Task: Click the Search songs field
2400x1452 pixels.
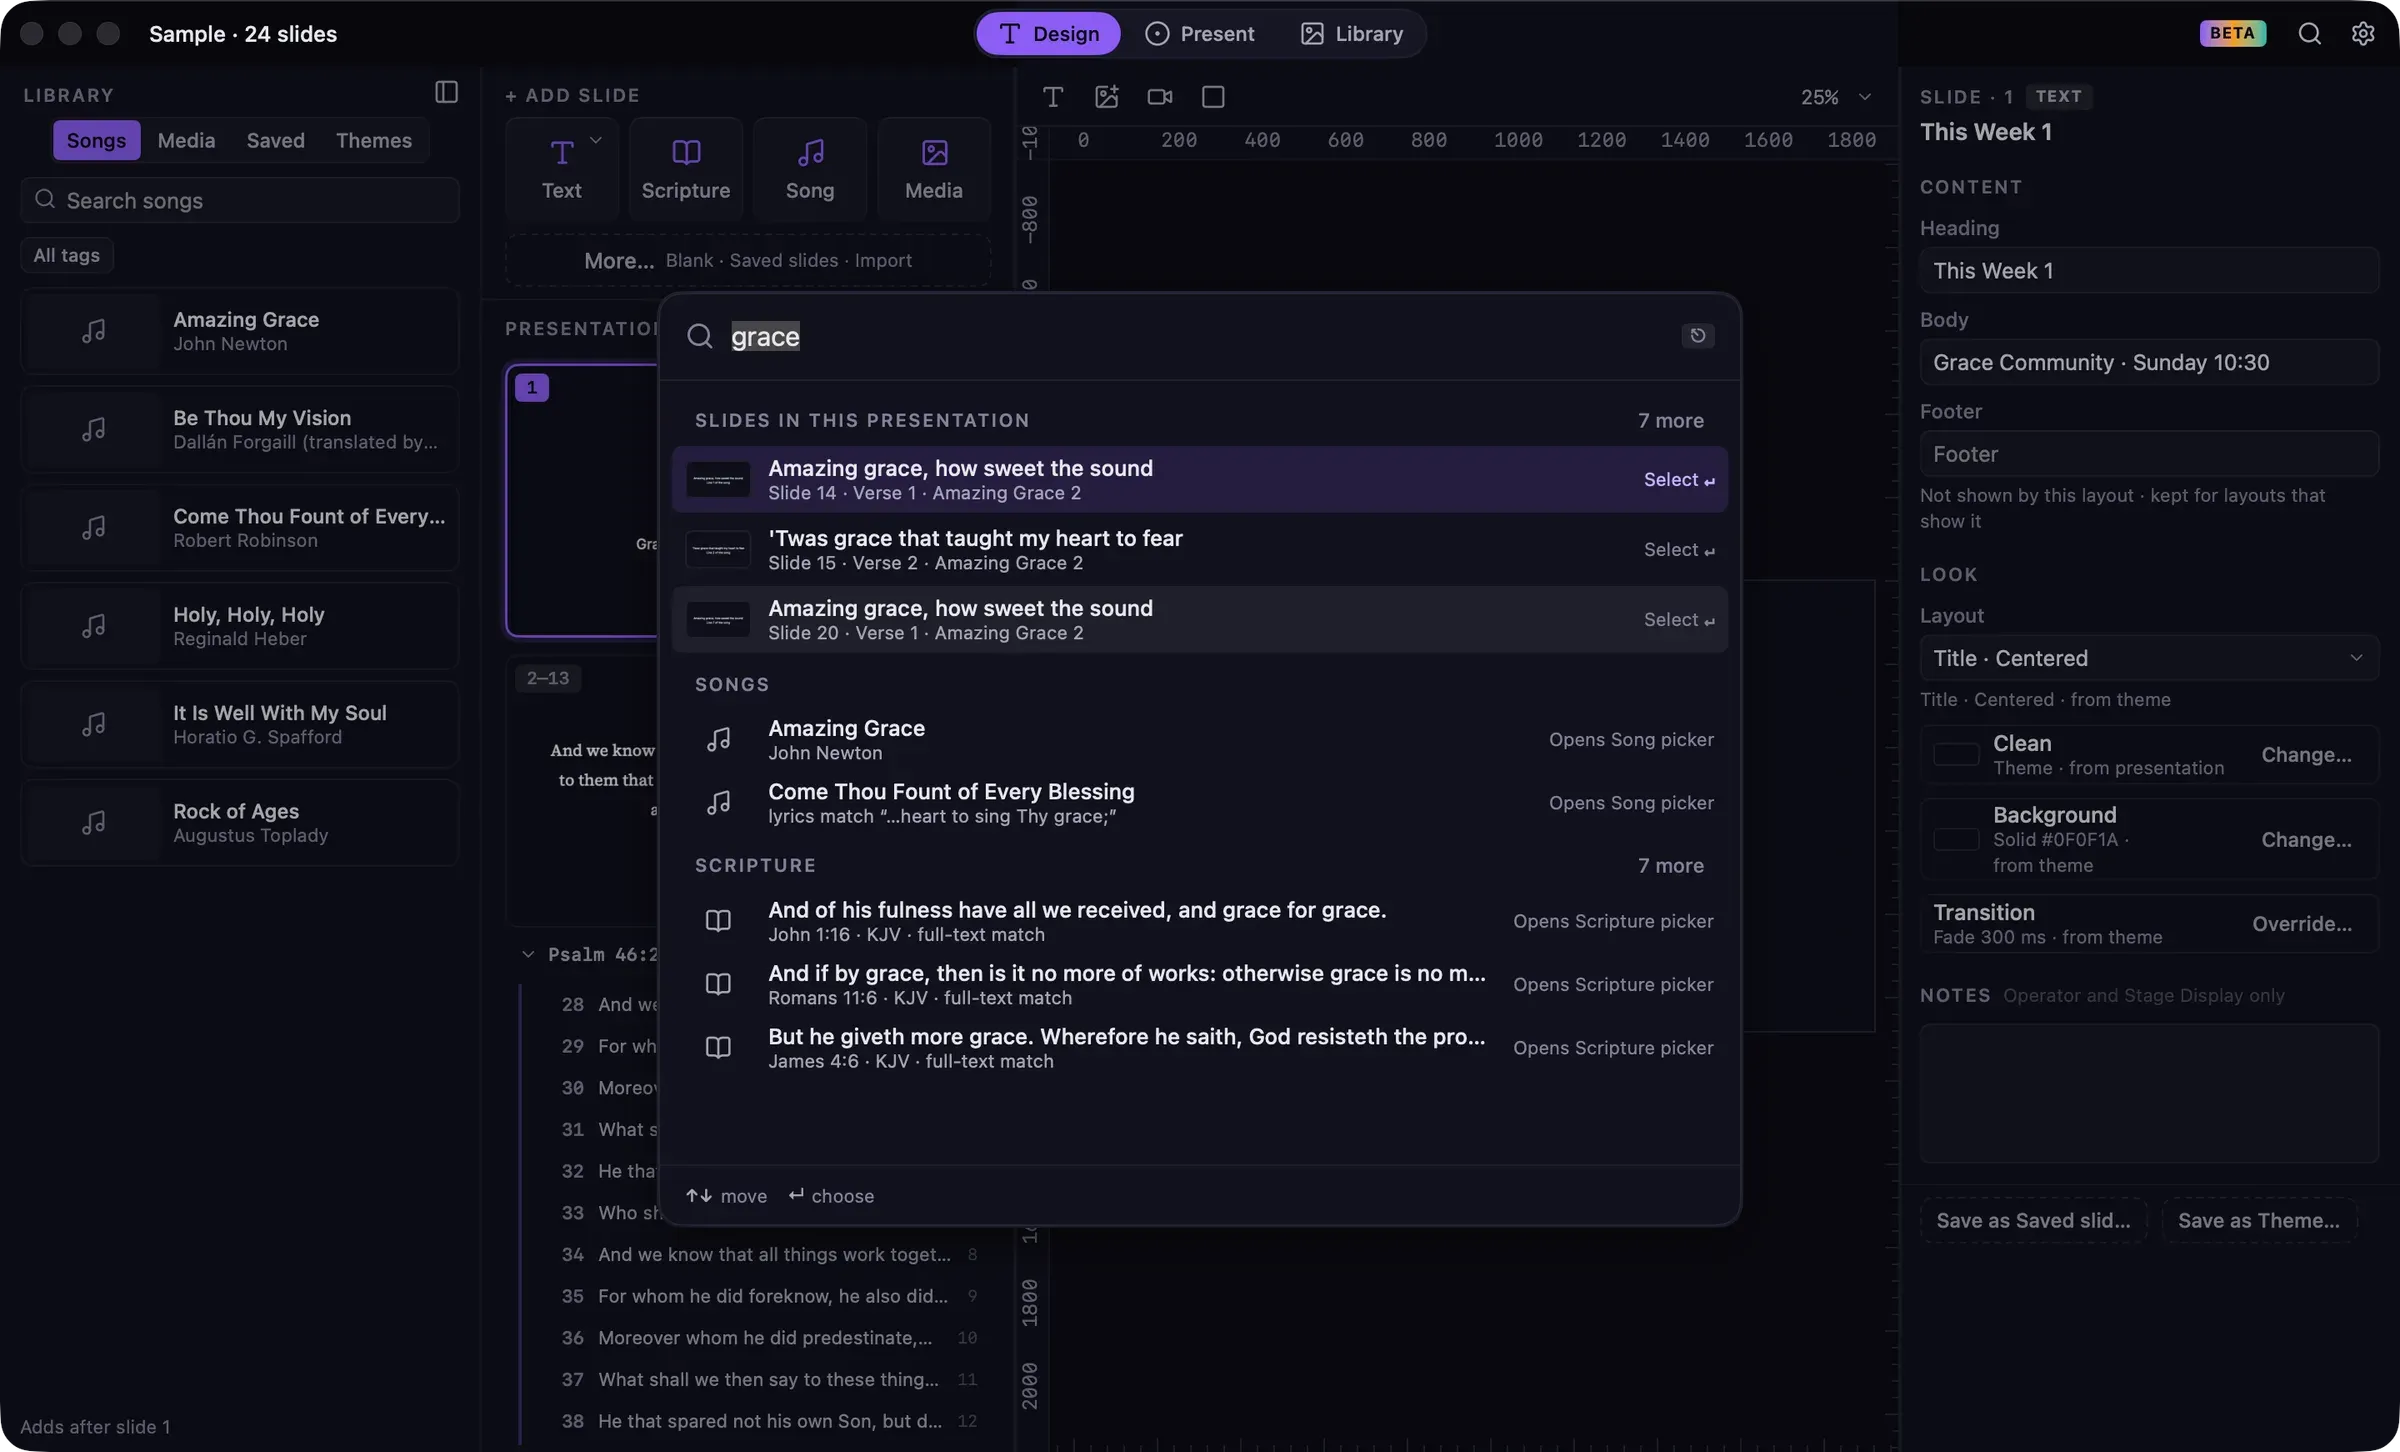Action: [240, 200]
